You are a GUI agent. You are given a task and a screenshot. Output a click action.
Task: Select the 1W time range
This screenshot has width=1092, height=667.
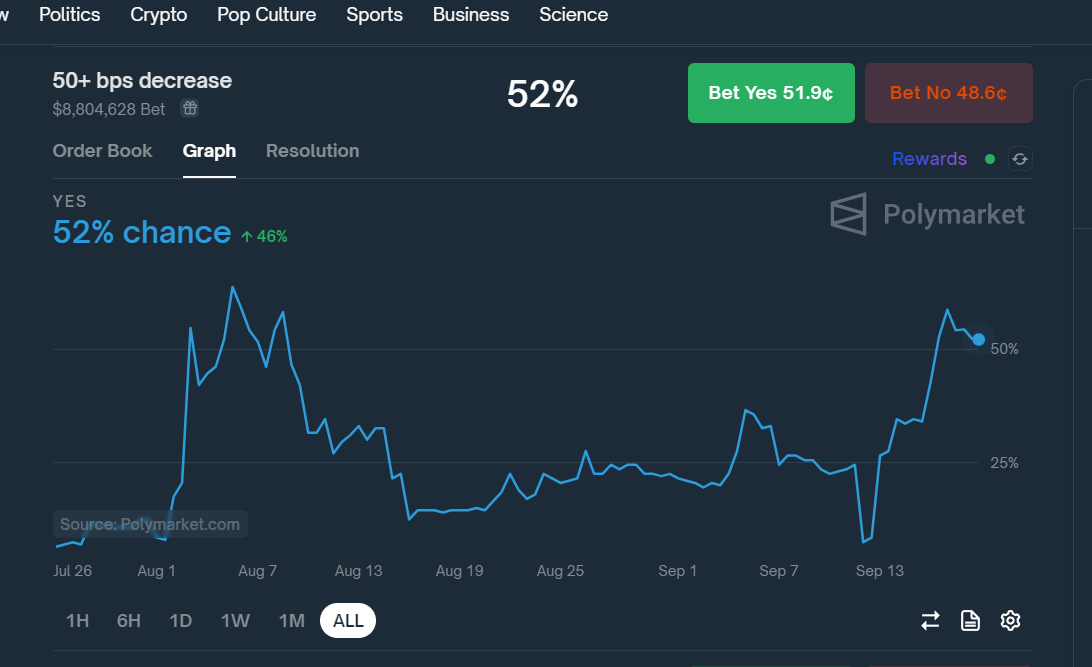click(x=235, y=621)
